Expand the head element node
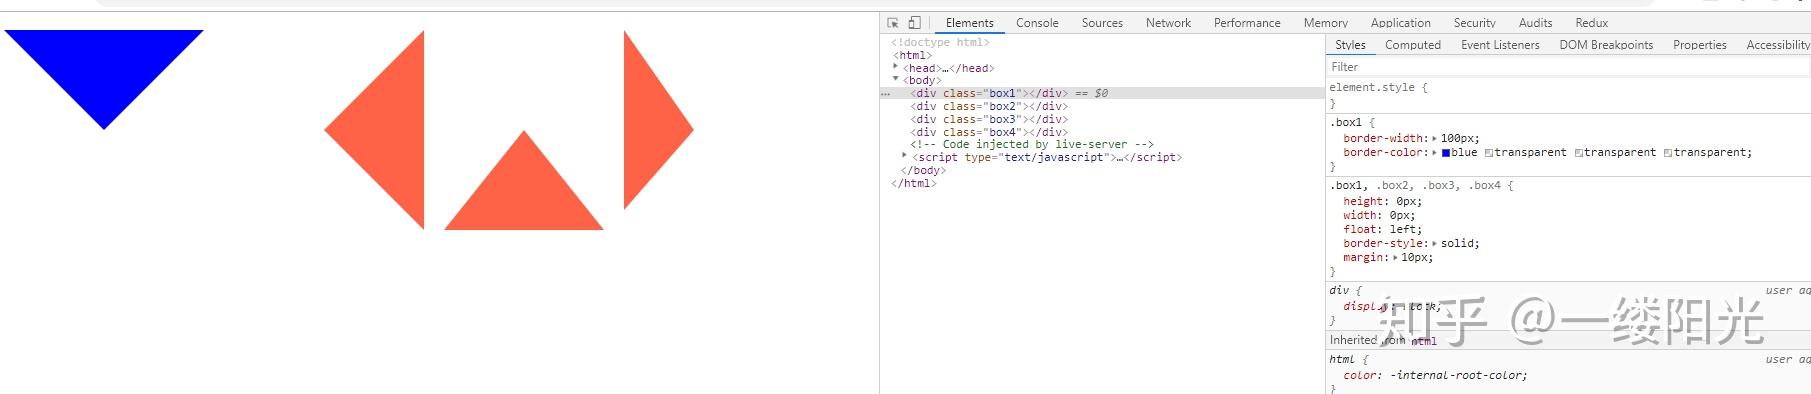 tap(895, 66)
